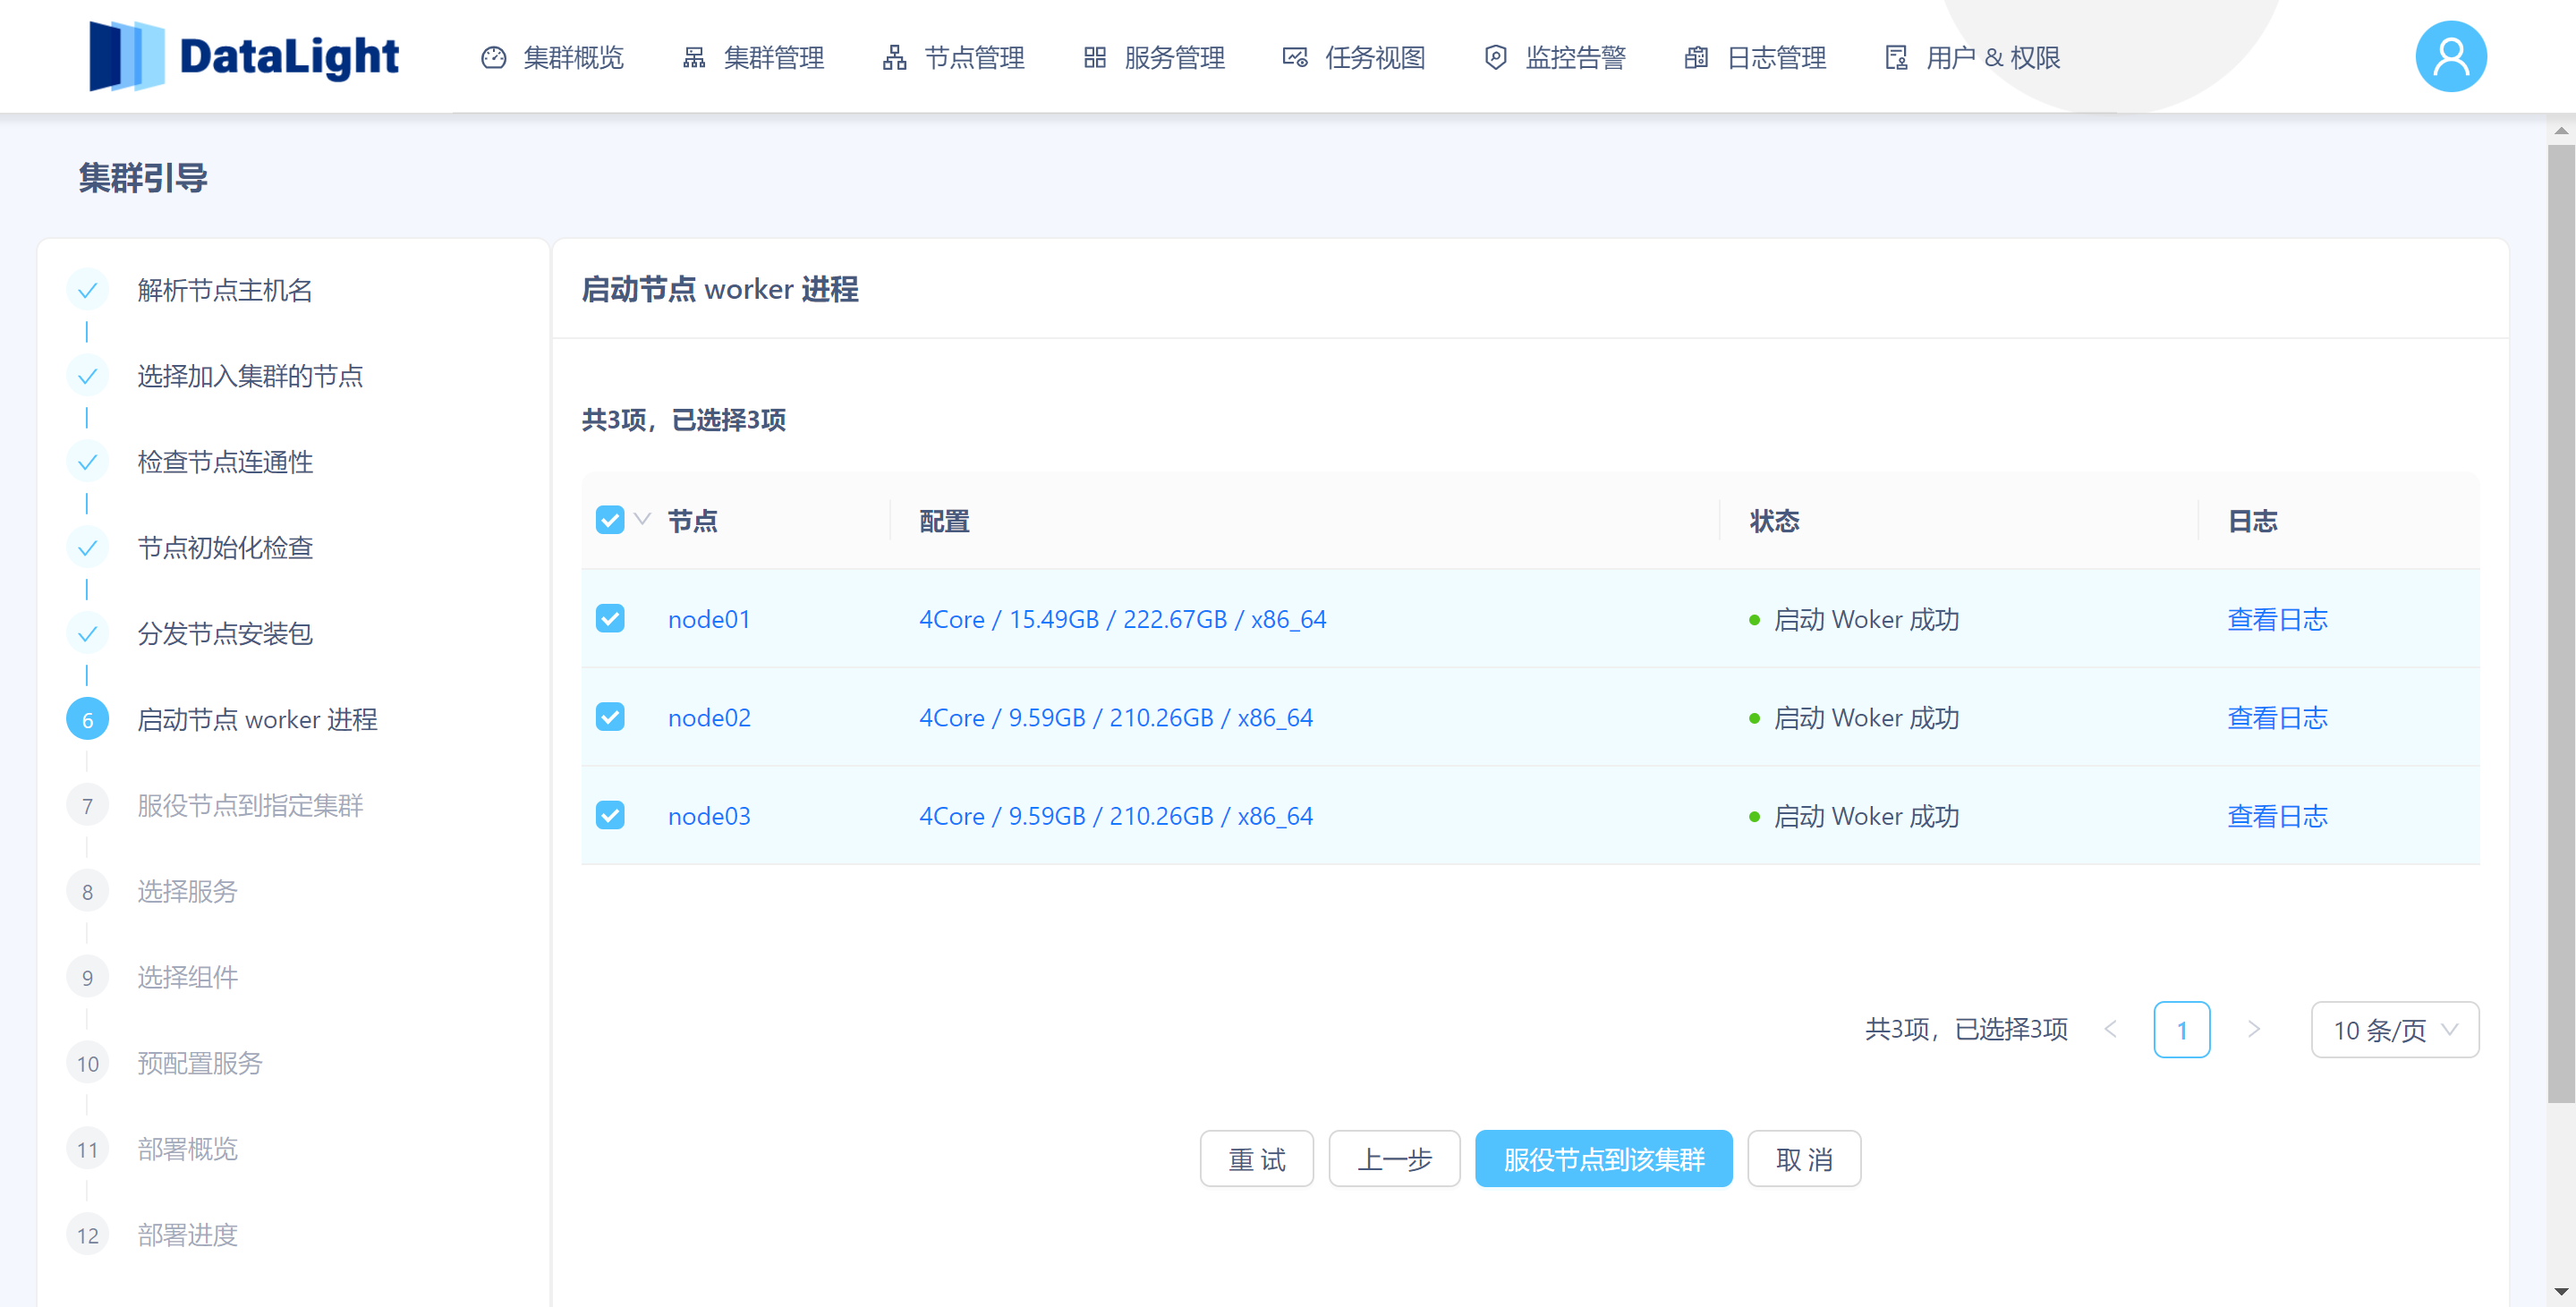Click the 集群管理 cluster icon

pyautogui.click(x=694, y=58)
